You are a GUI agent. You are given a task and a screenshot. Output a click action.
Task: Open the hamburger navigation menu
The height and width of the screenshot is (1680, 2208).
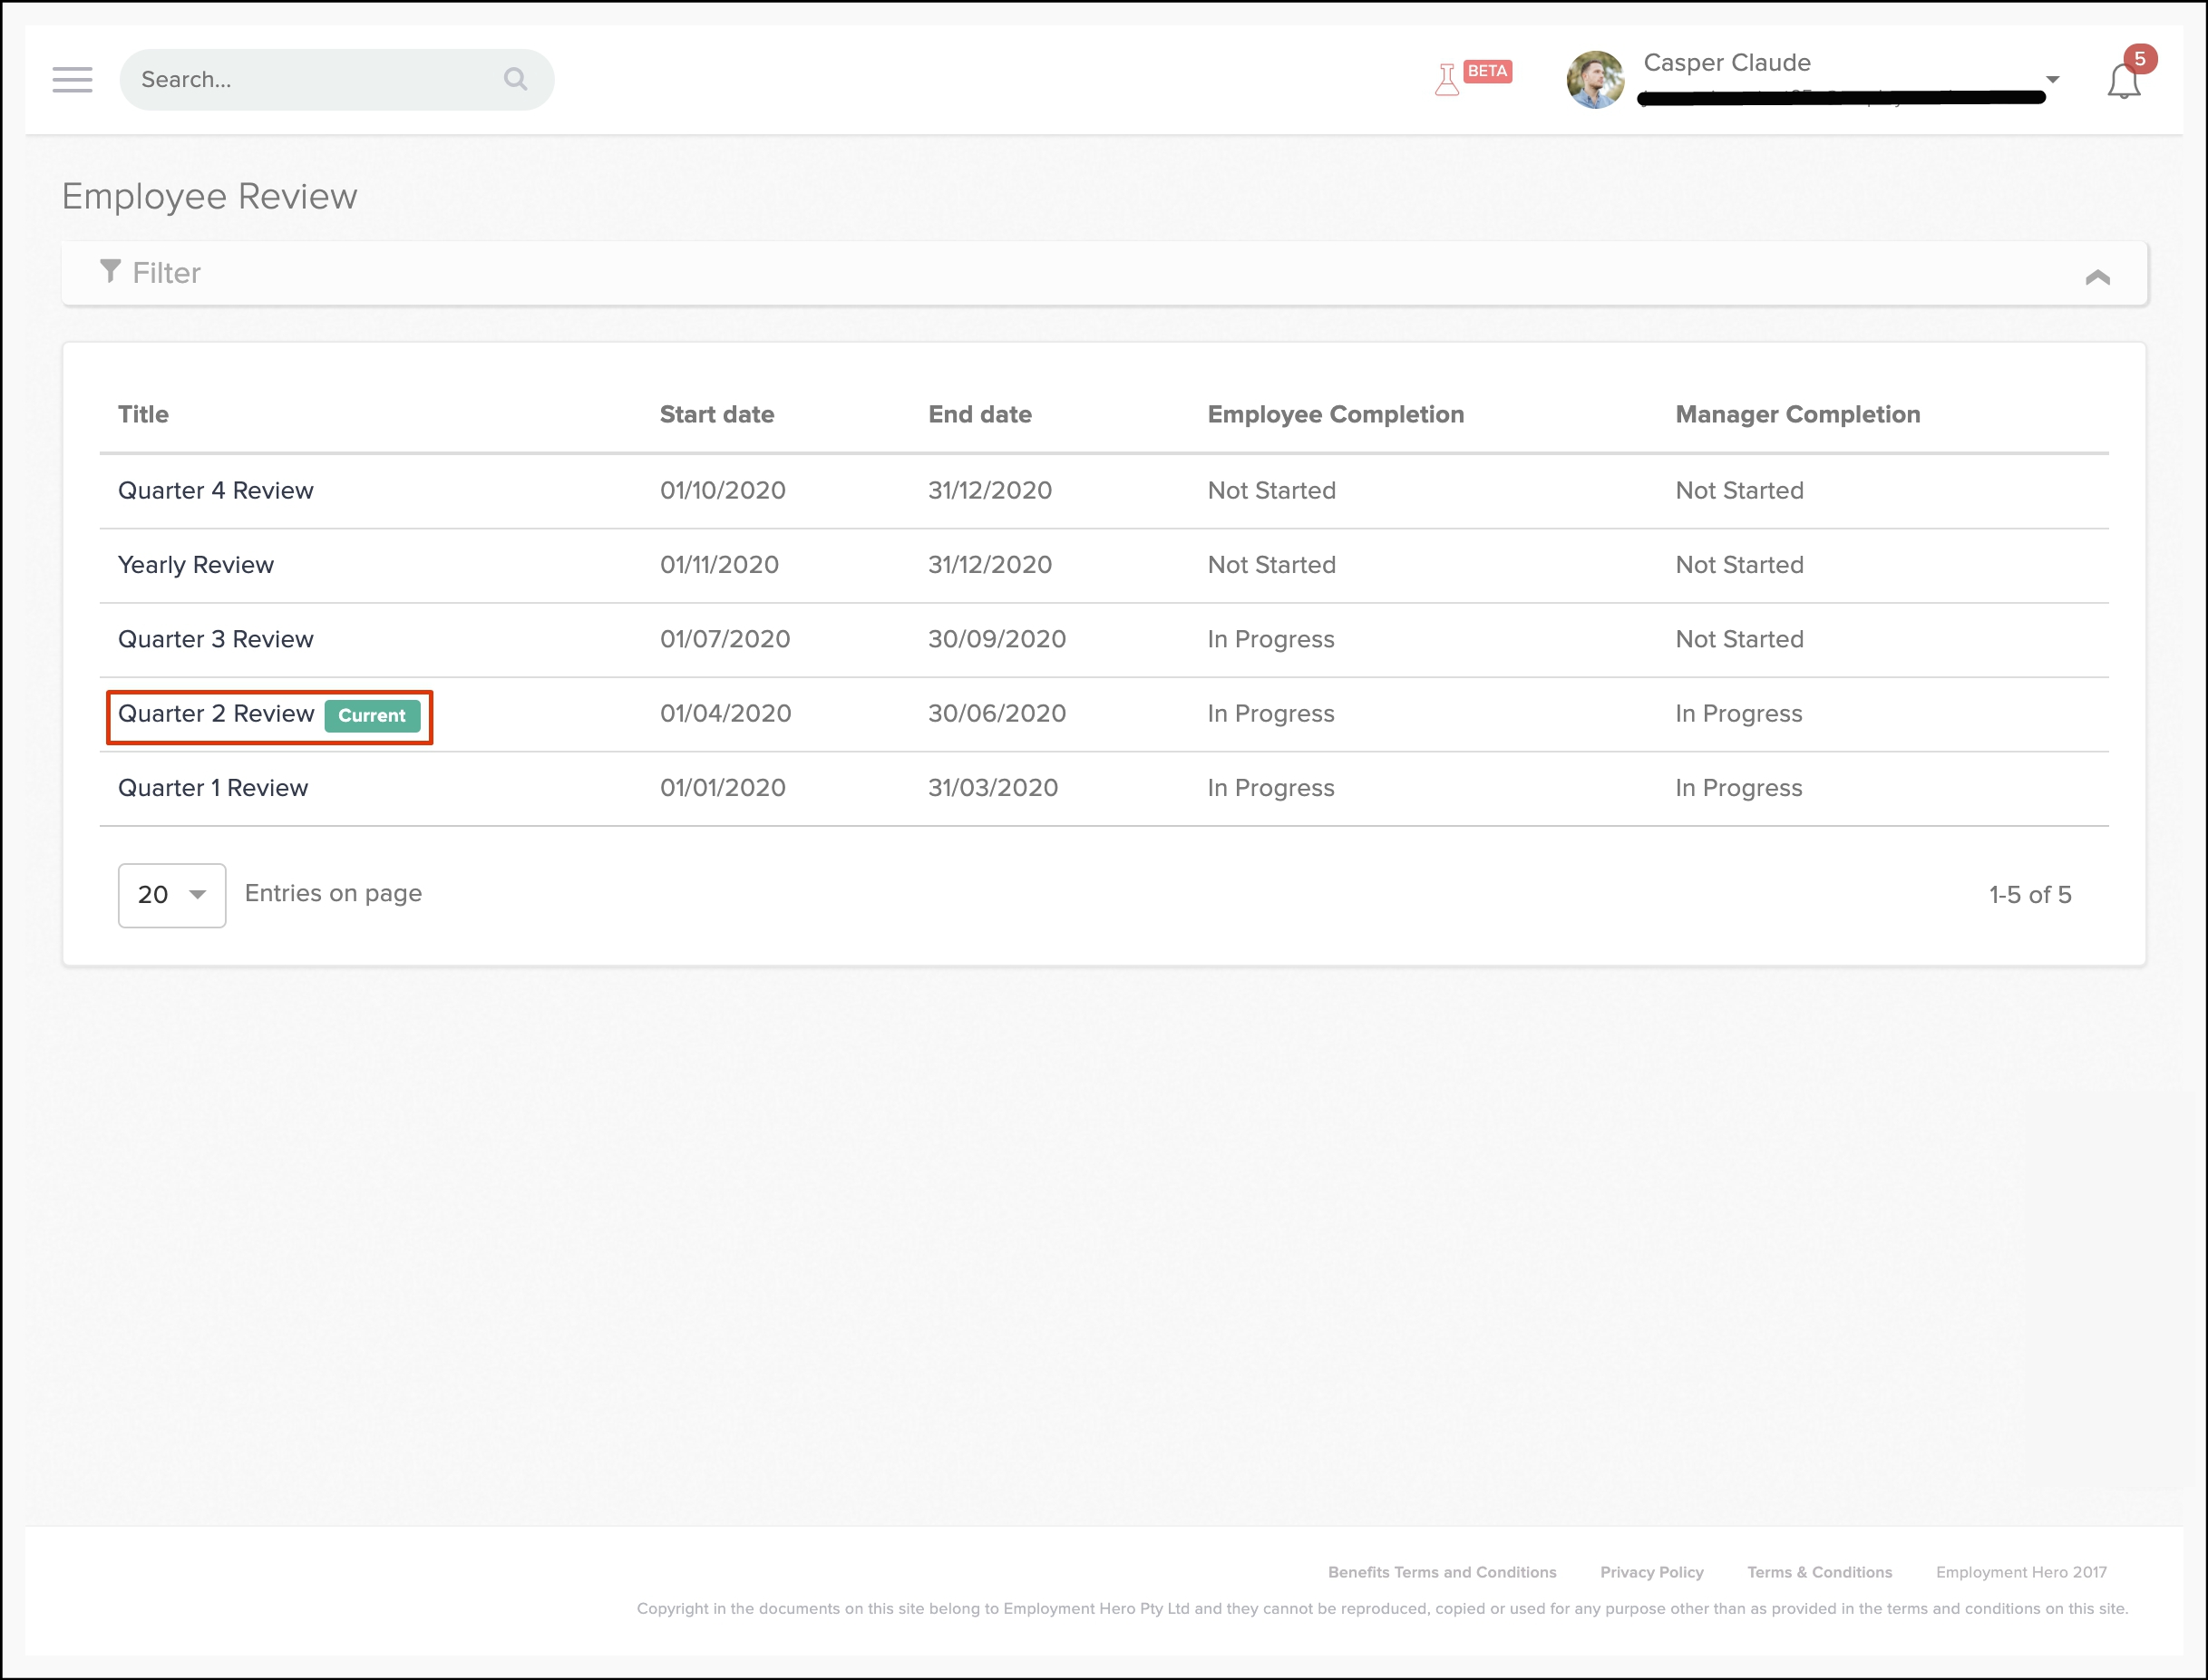[x=72, y=80]
